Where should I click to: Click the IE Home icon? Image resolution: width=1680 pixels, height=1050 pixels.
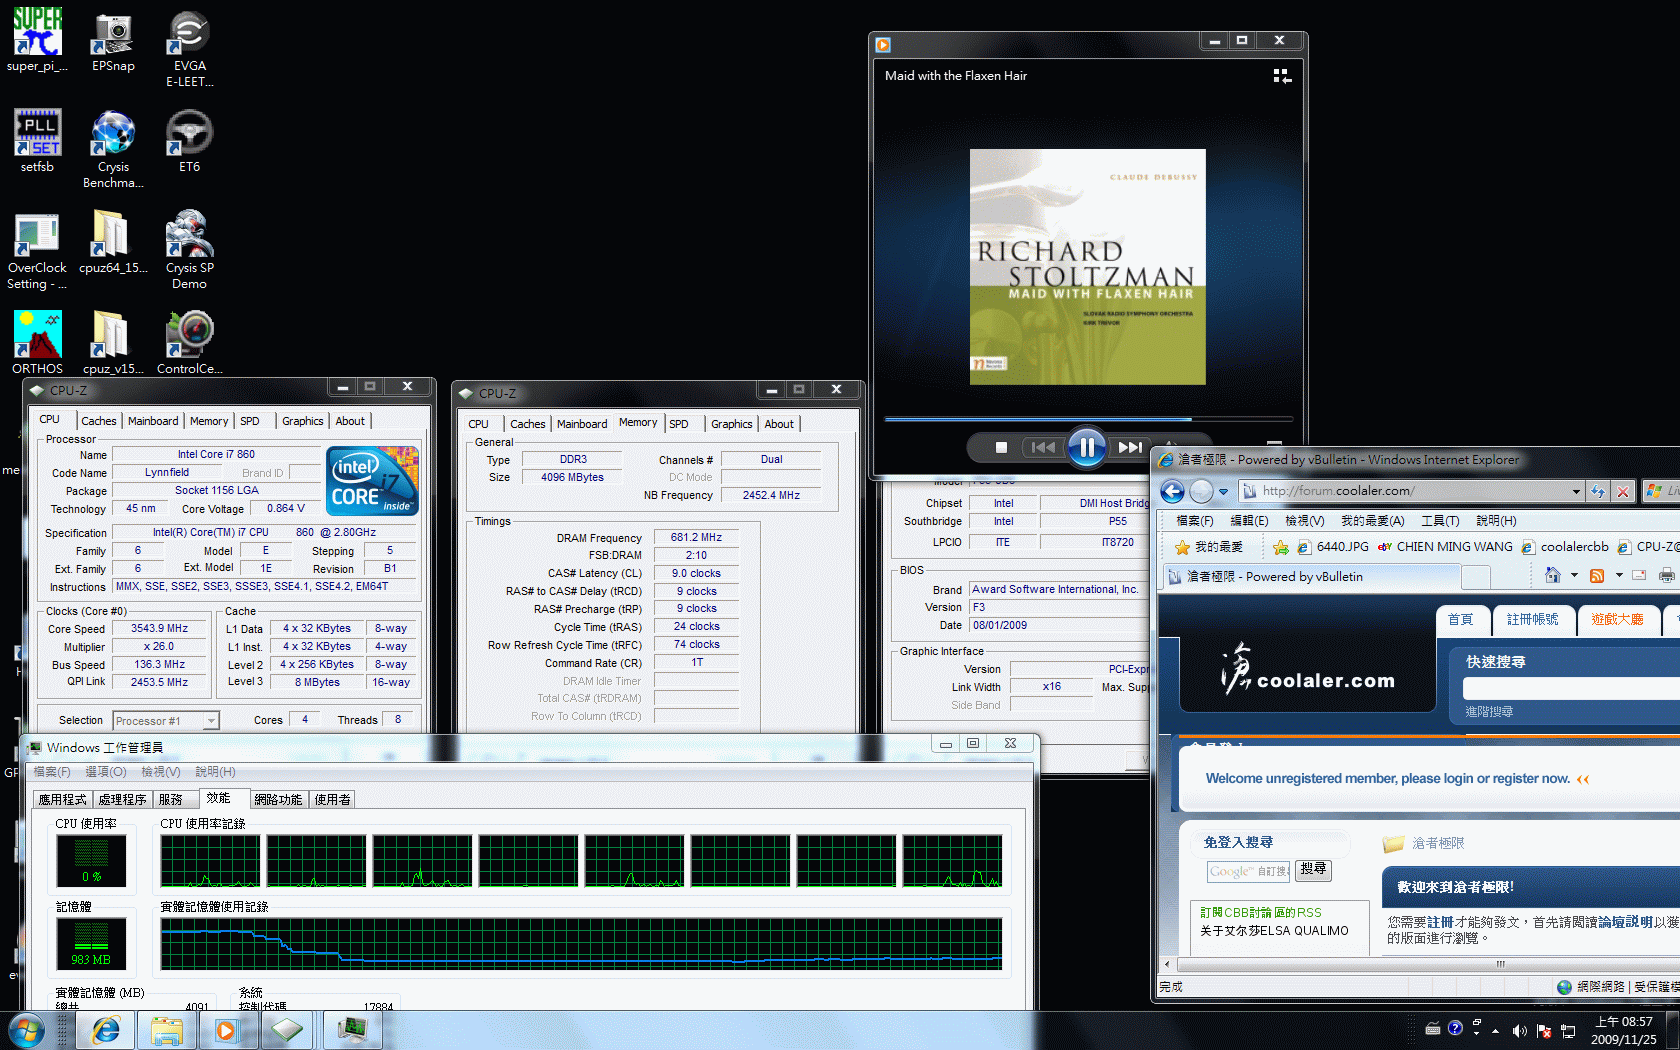click(x=1553, y=575)
